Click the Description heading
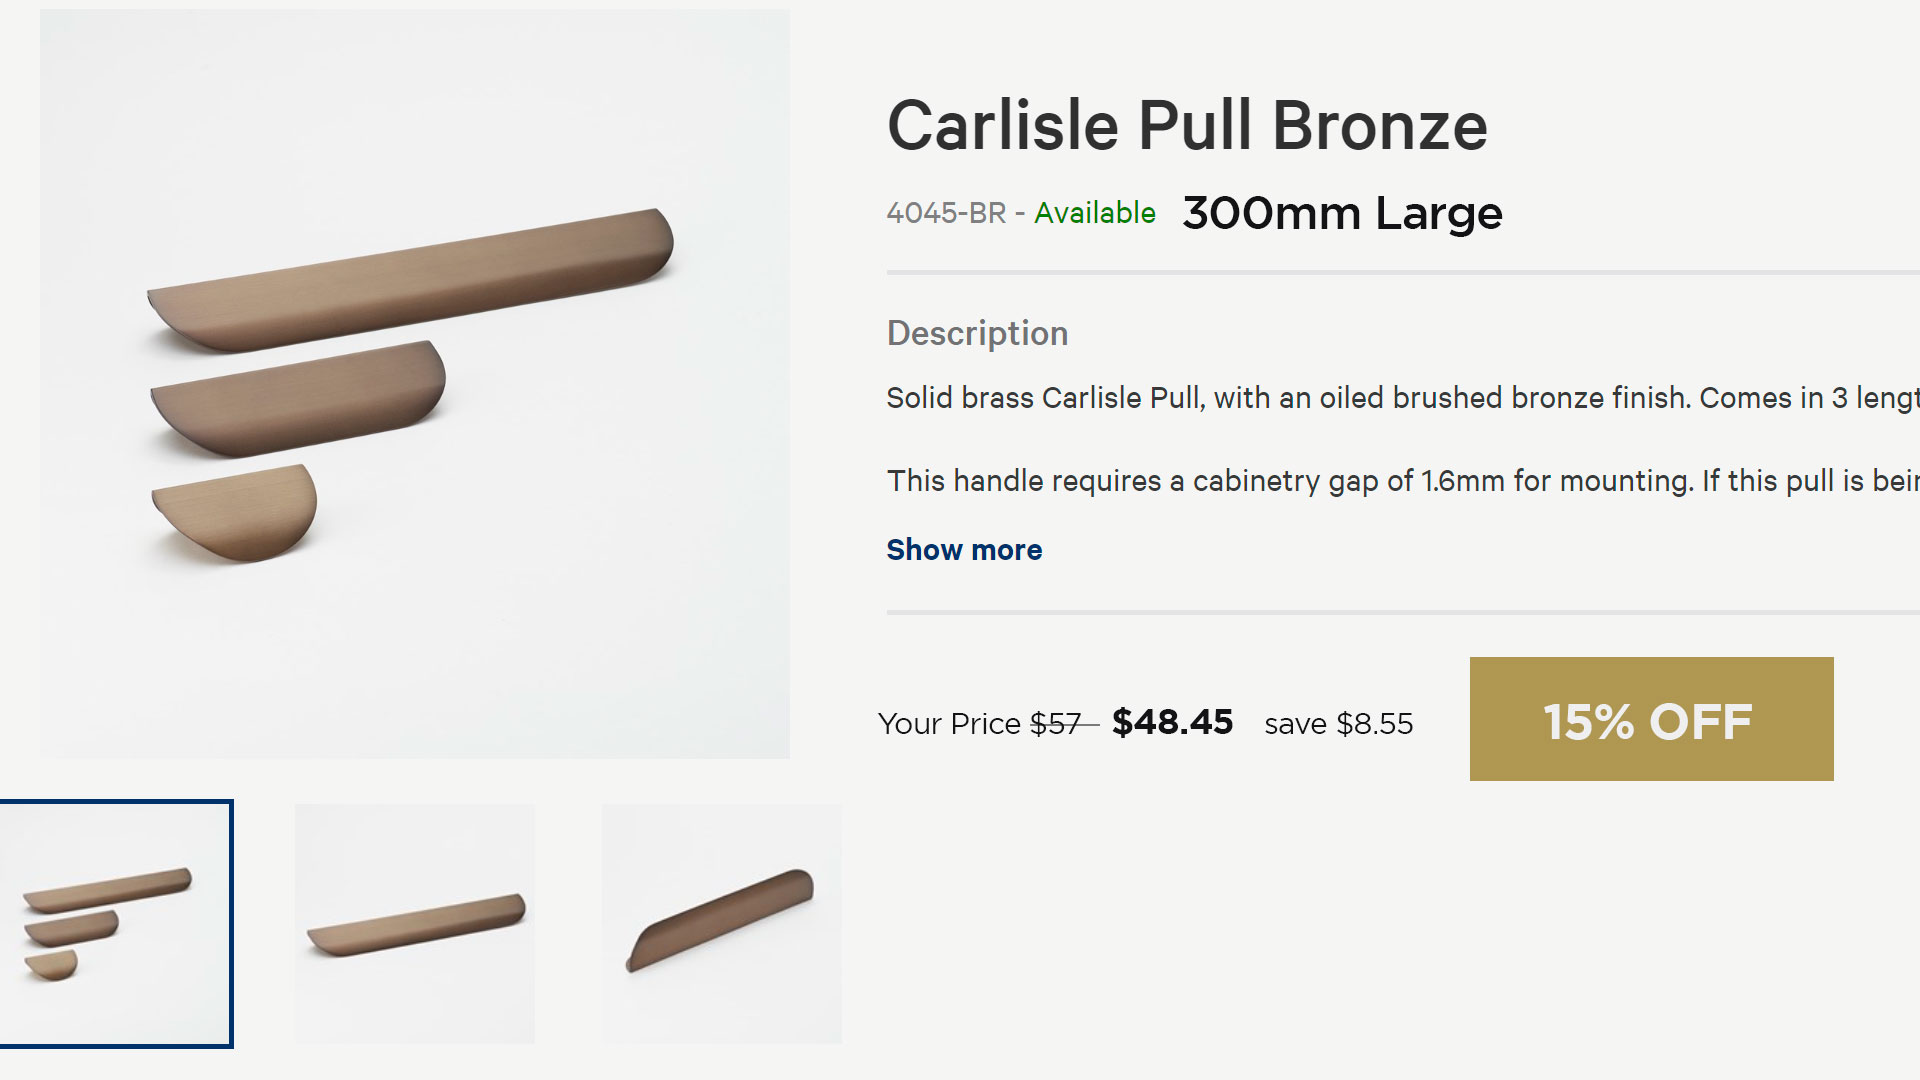Screen dimensions: 1920x1080 [977, 333]
